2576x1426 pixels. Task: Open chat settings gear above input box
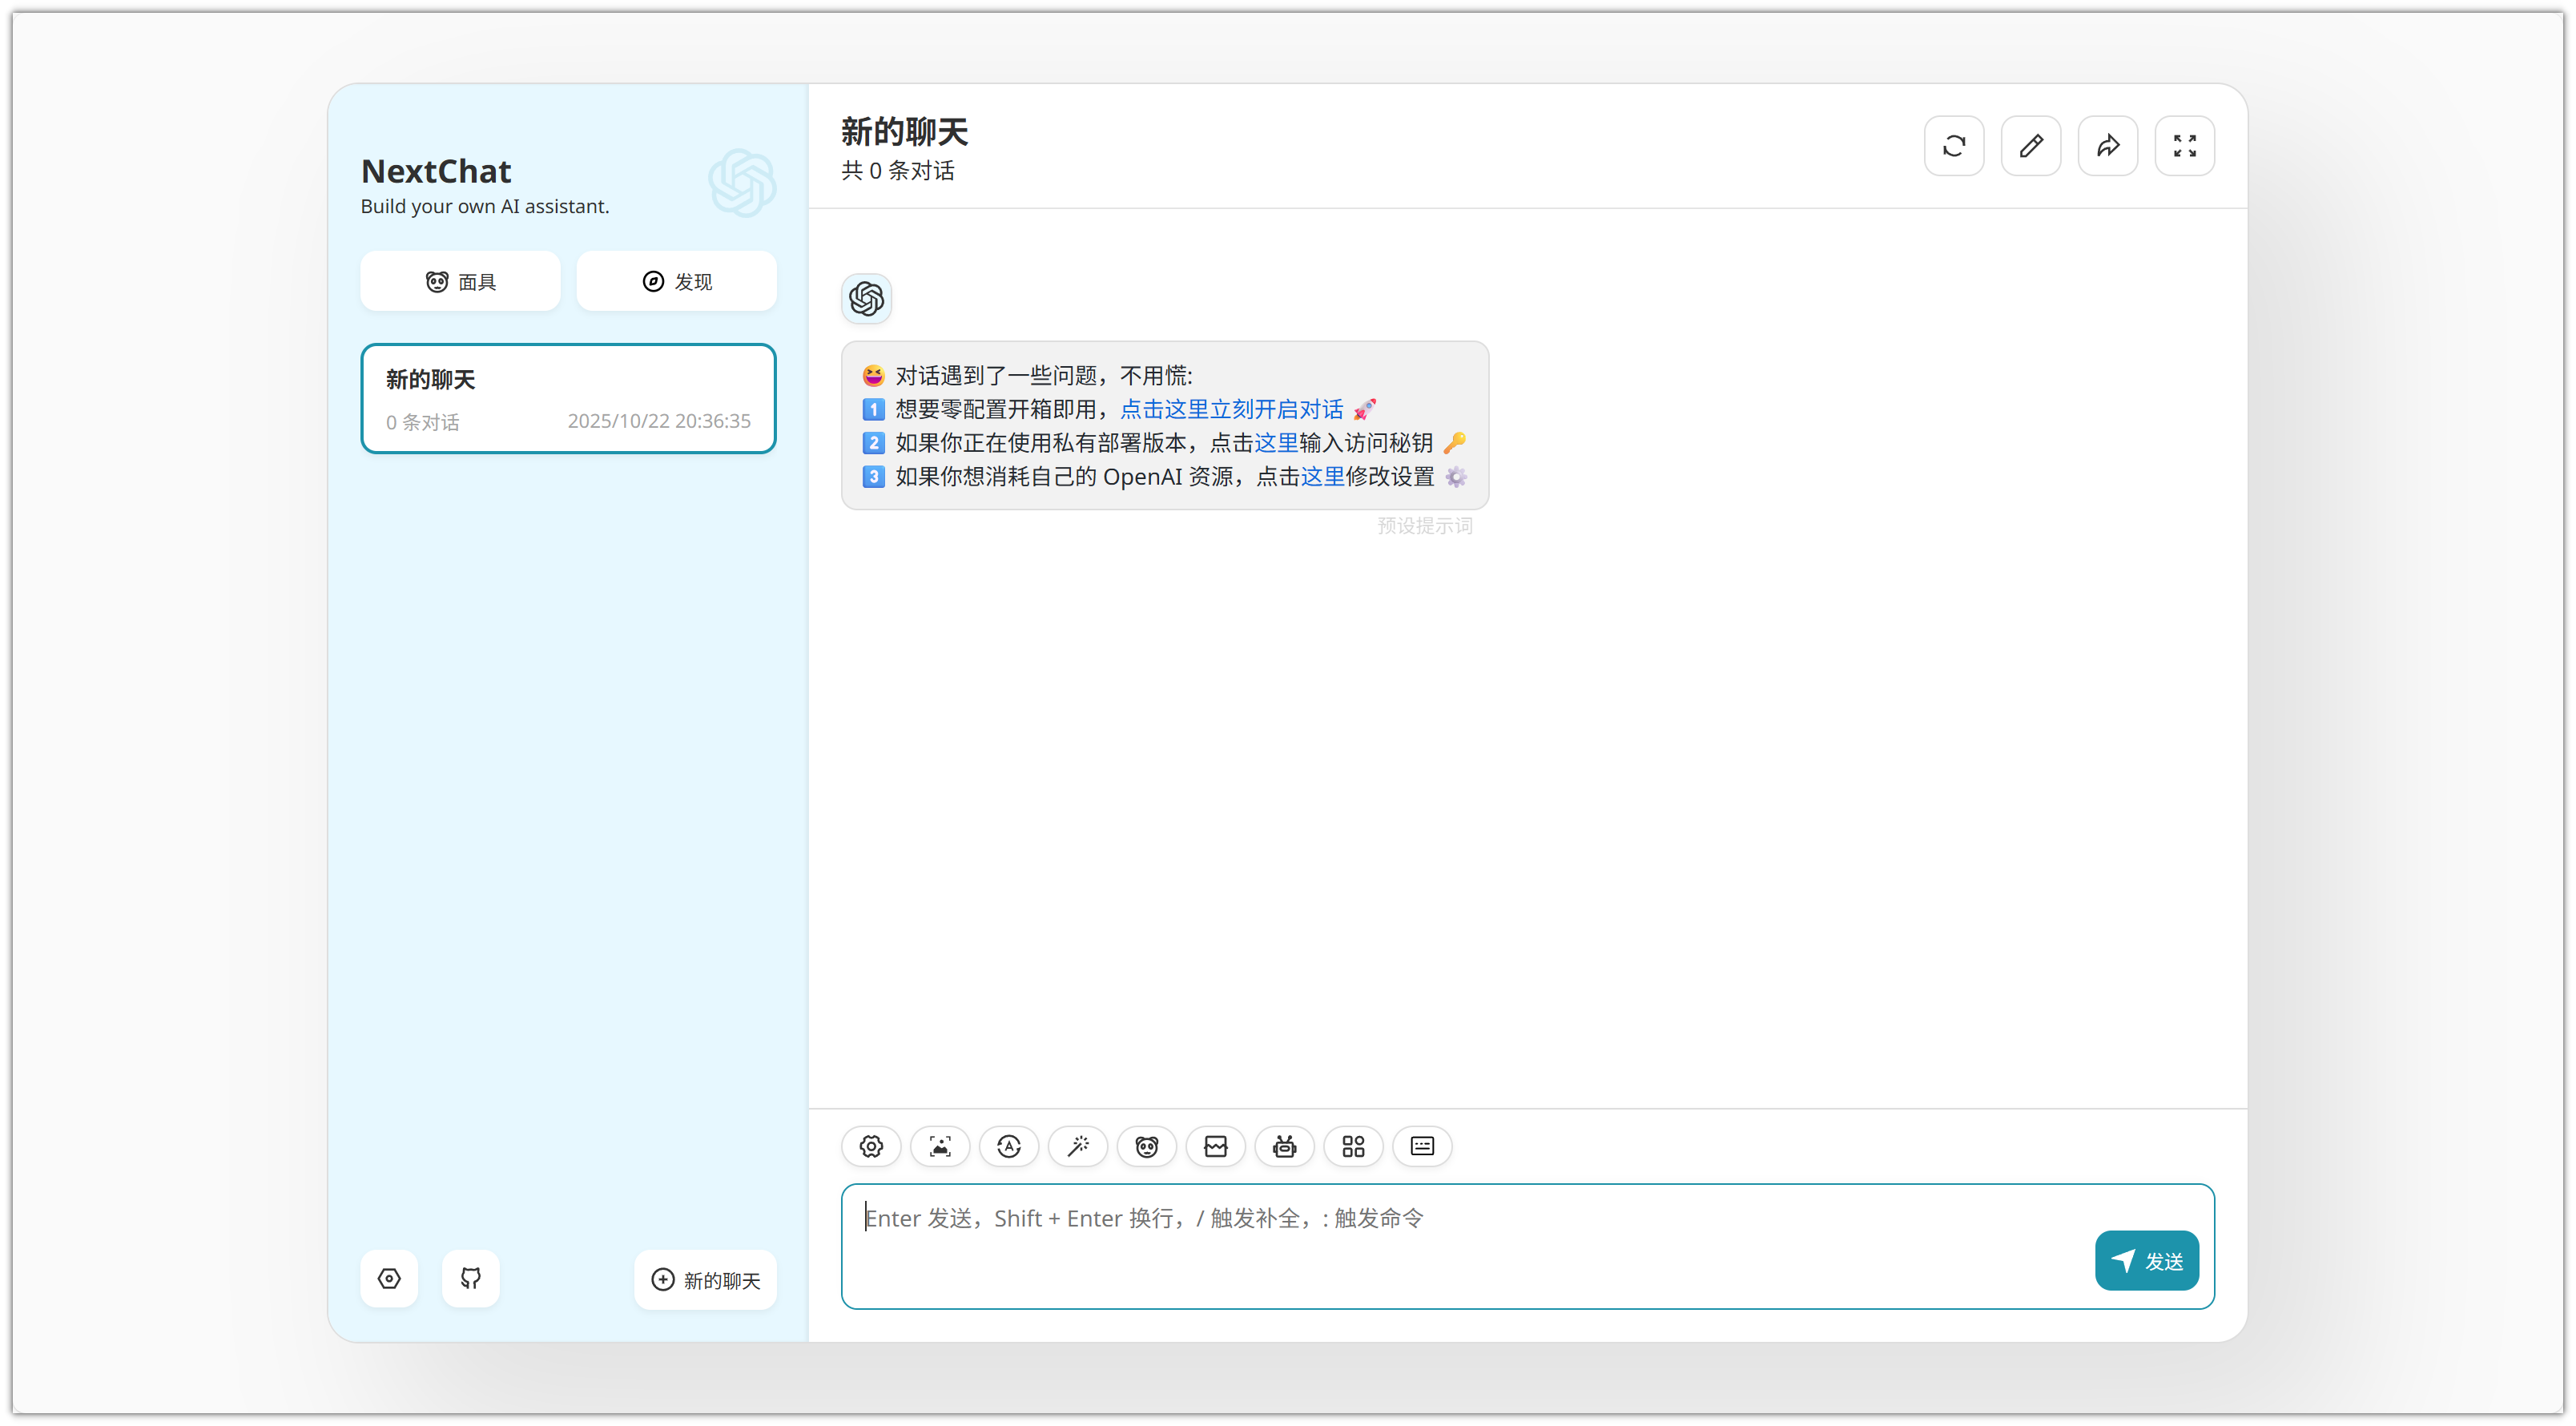[871, 1146]
